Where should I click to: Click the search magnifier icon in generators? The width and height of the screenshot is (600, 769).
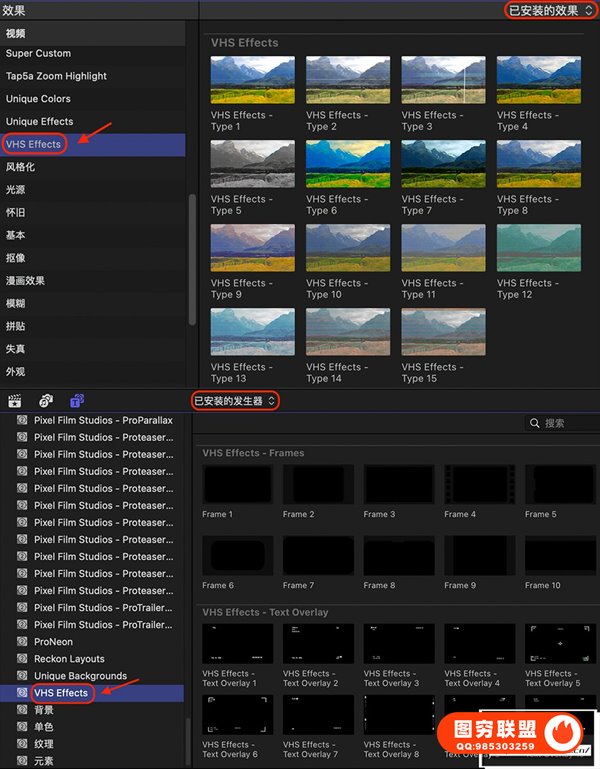click(535, 424)
